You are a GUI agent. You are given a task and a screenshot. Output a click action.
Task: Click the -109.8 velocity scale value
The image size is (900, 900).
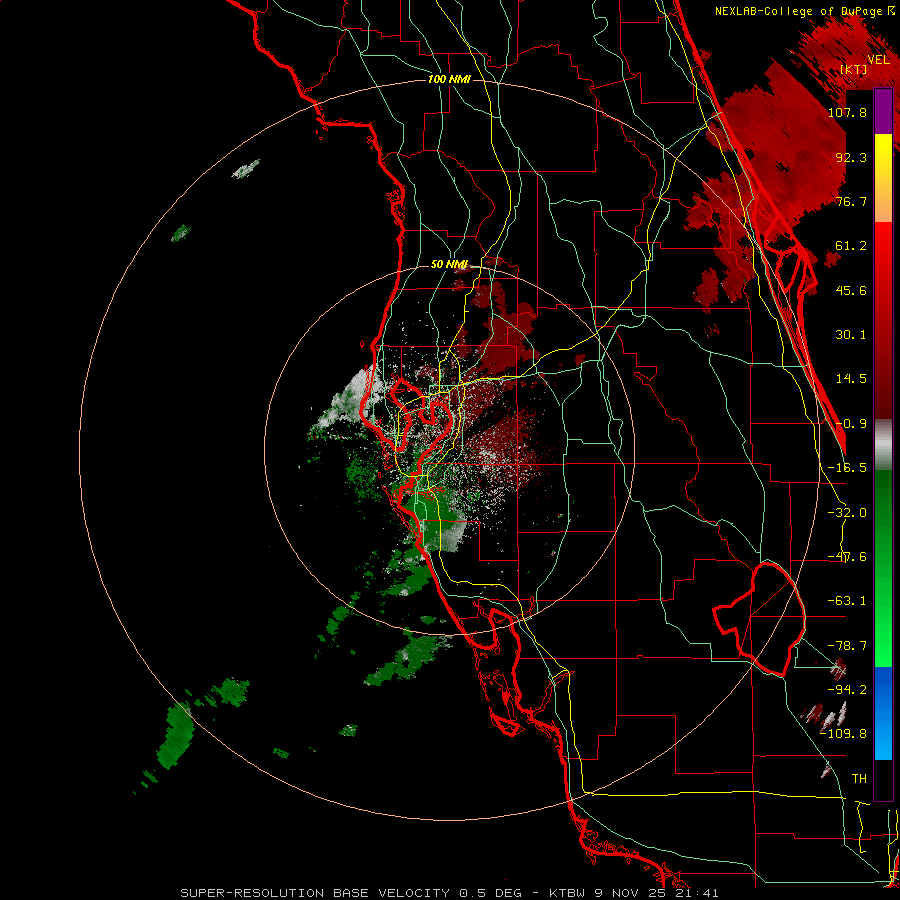(x=844, y=734)
